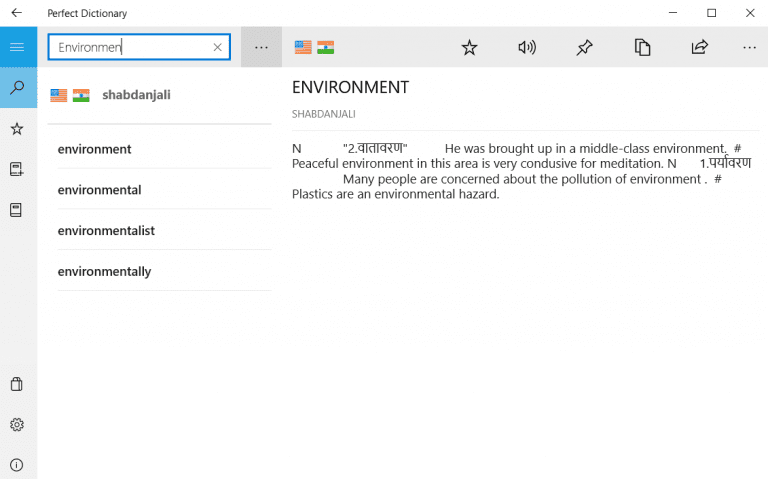The image size is (768, 479).
Task: Select 'environmental' from the word list
Action: pos(100,190)
